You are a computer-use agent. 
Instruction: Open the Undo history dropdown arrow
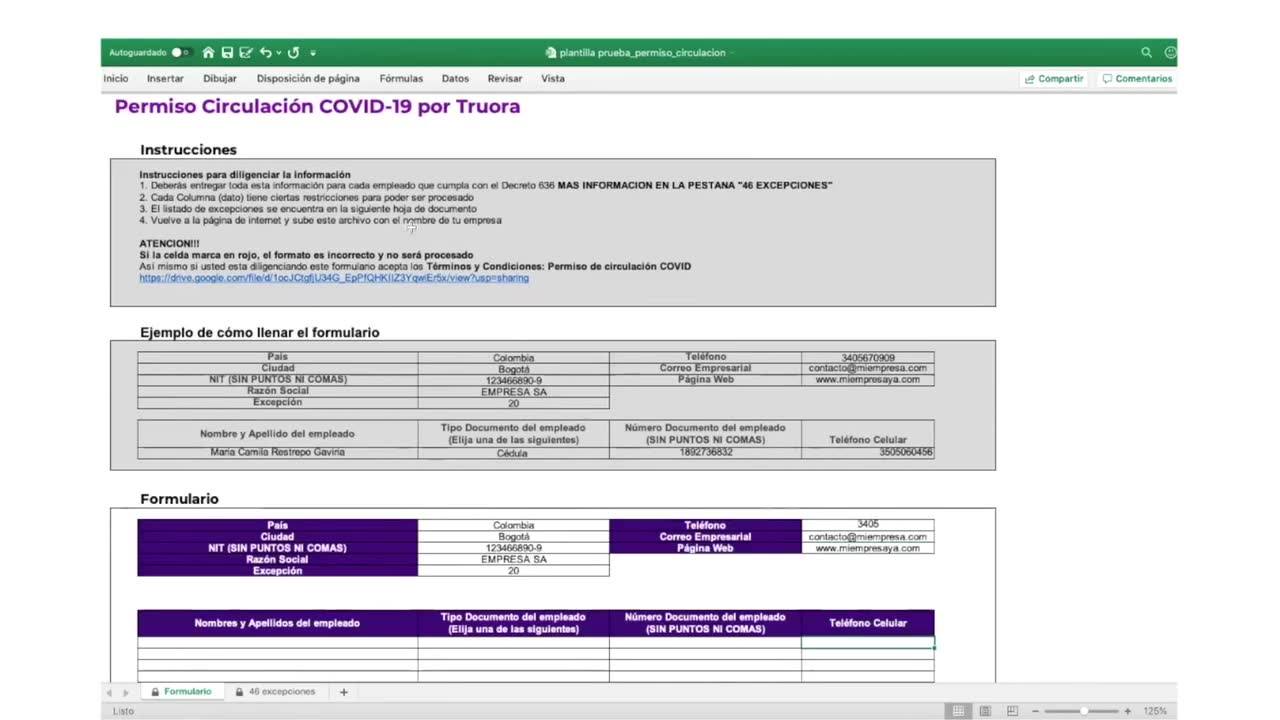tap(279, 53)
